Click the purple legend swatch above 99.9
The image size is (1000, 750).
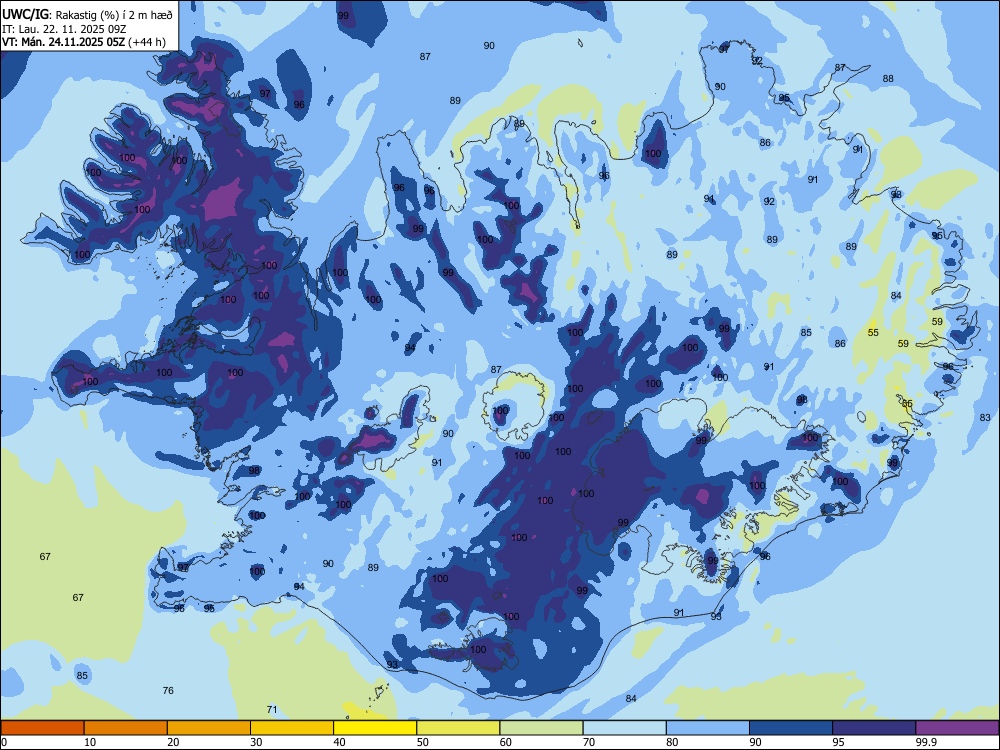click(x=957, y=728)
